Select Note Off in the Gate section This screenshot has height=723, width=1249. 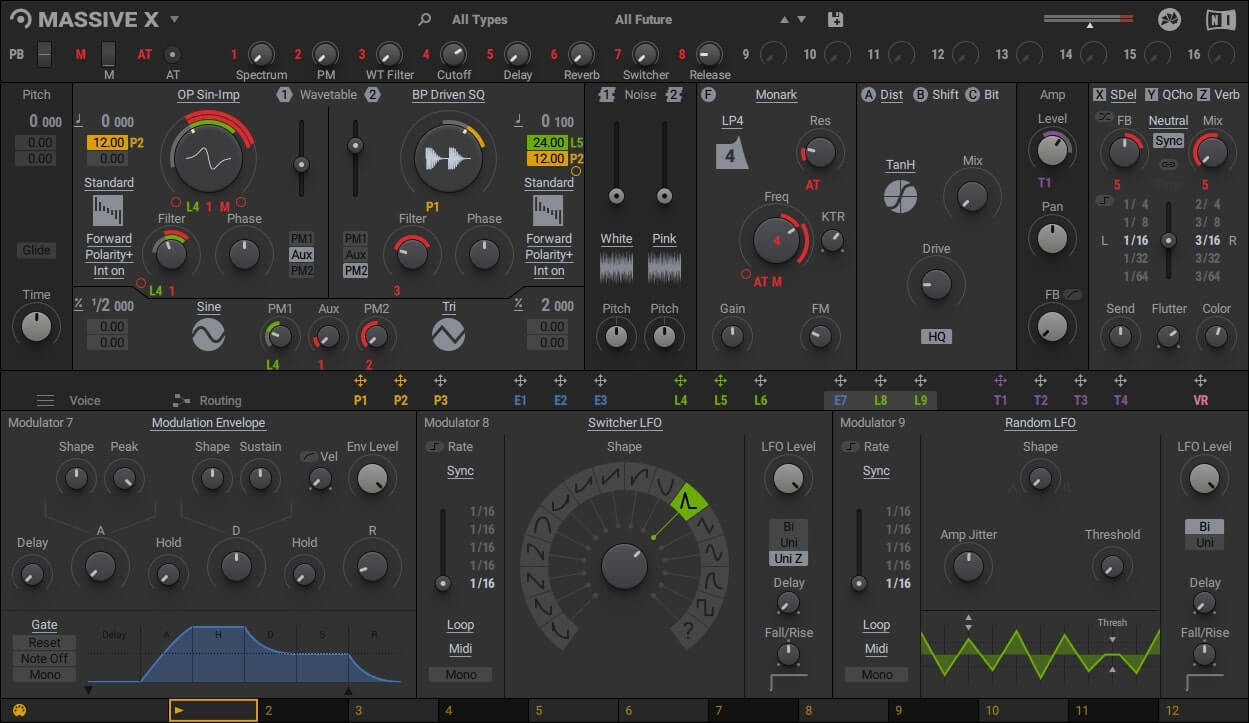[43, 658]
